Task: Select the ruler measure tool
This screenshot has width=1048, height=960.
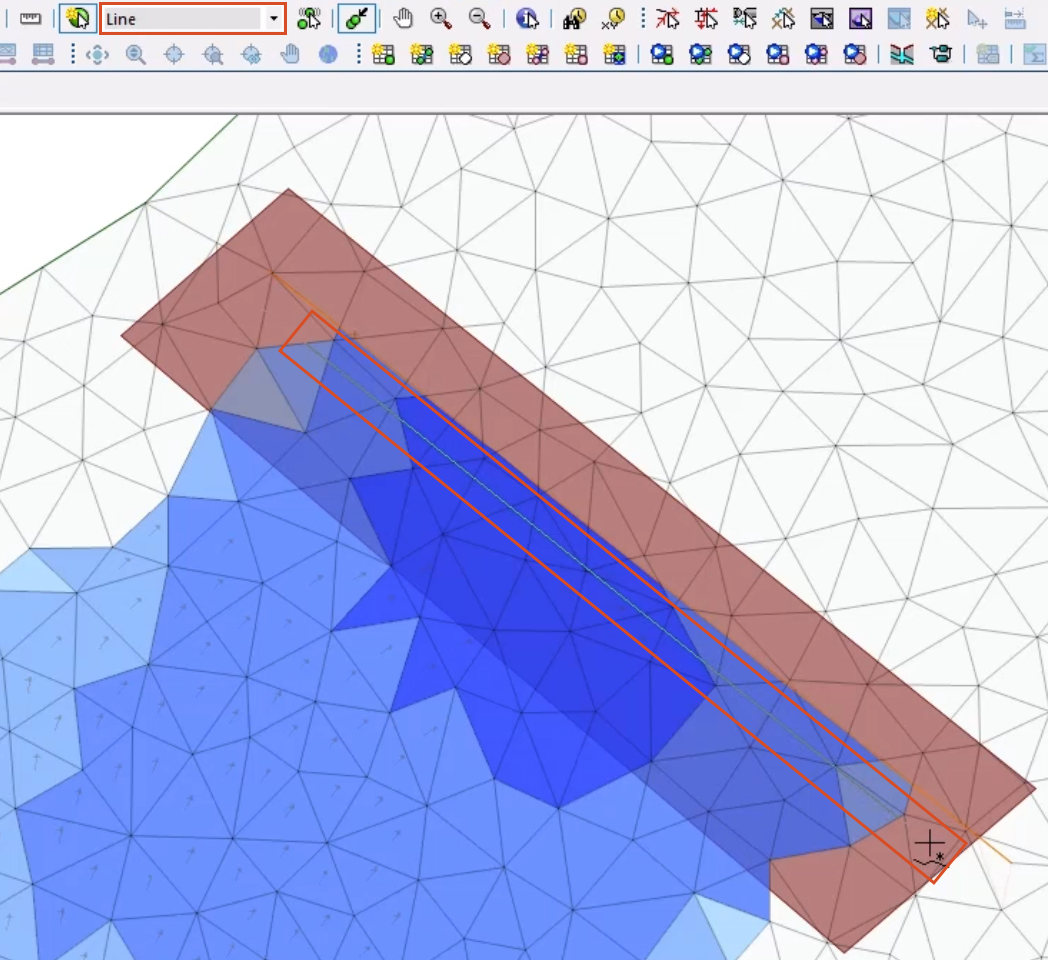Action: point(30,19)
